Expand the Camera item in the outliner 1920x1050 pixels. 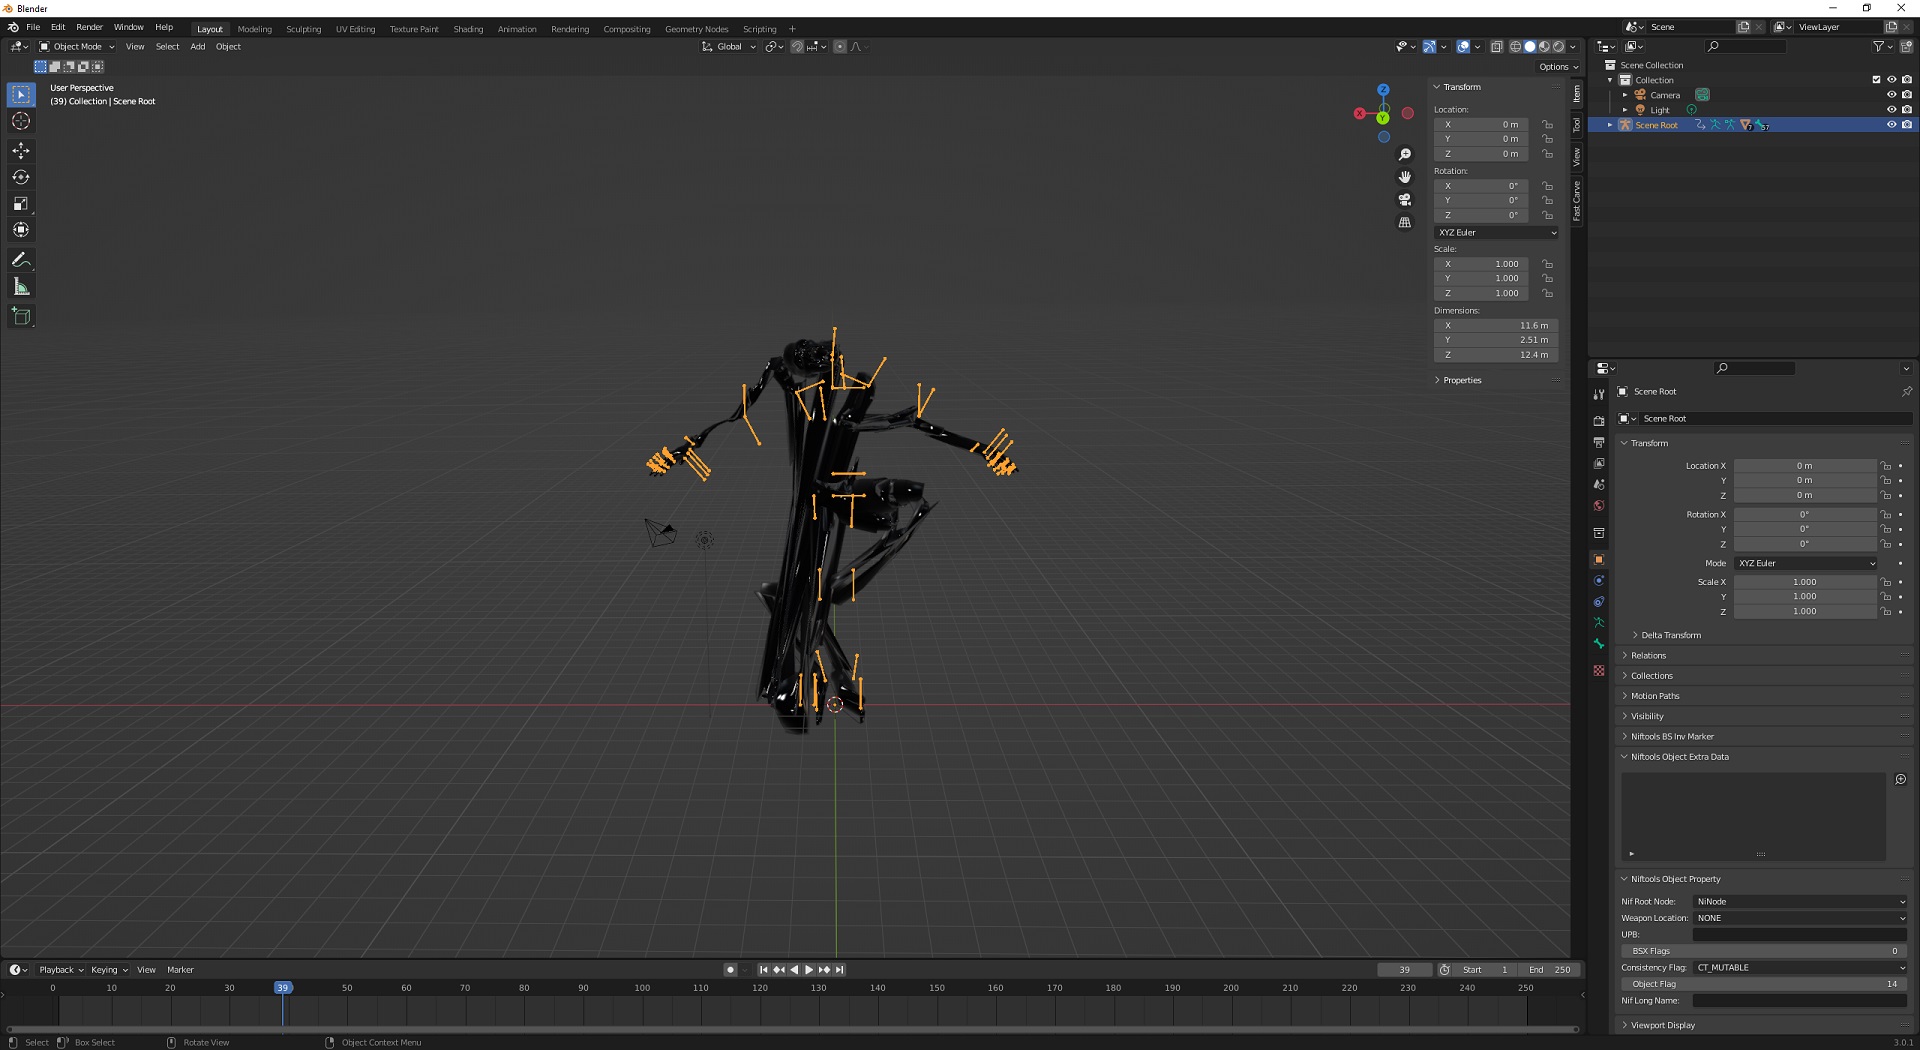tap(1625, 94)
